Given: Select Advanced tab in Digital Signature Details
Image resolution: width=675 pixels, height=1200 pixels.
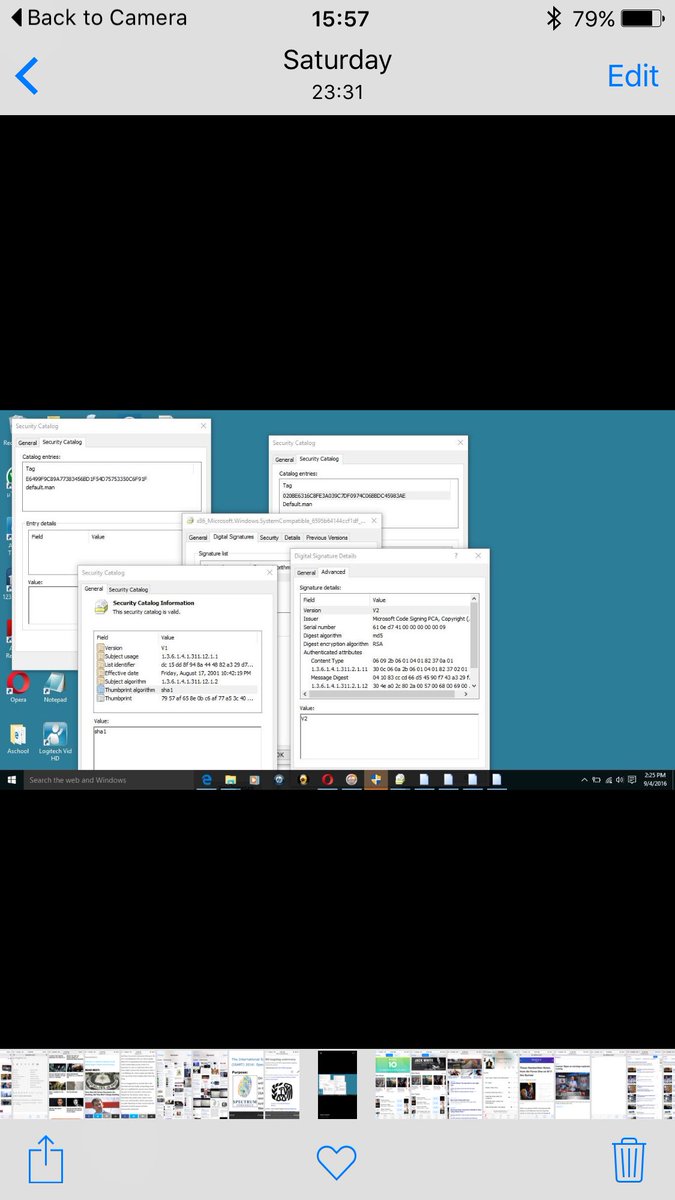Looking at the screenshot, I should pos(333,573).
